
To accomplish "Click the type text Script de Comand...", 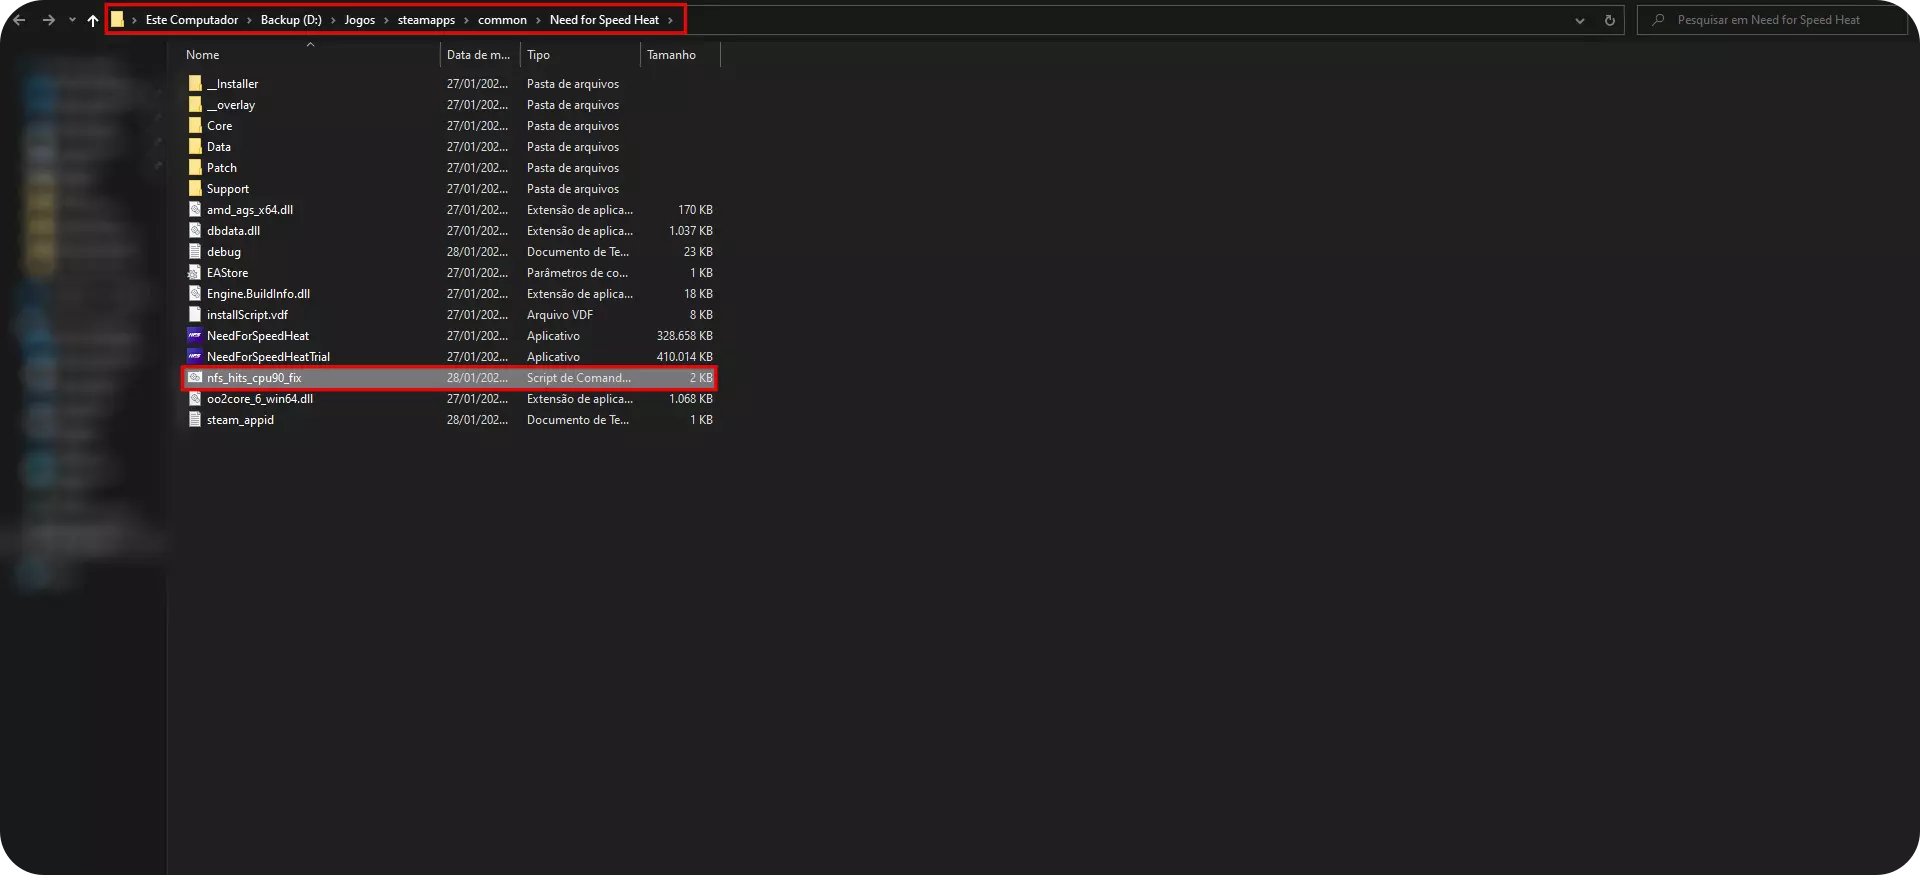I will tap(579, 378).
